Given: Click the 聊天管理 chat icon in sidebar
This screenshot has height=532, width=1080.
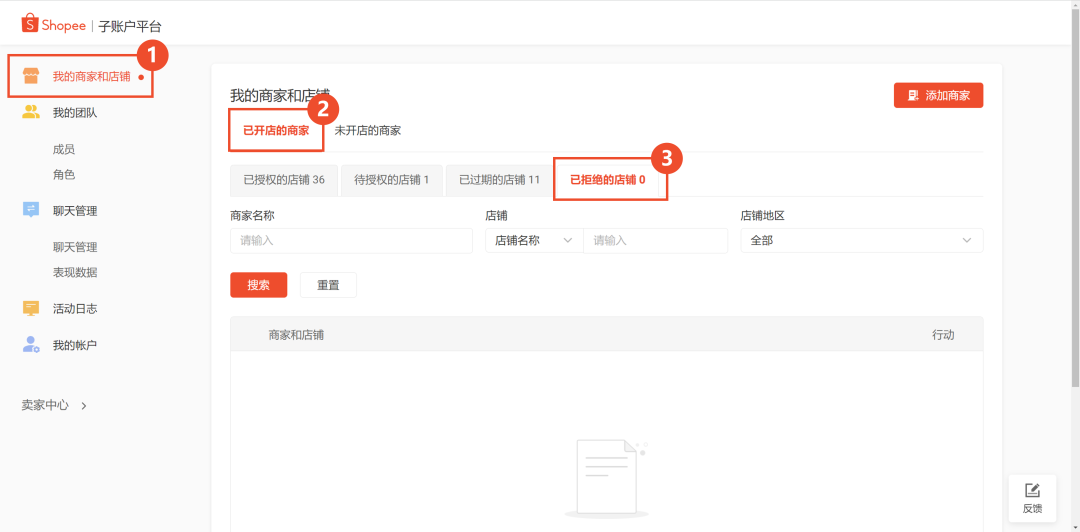Looking at the screenshot, I should pyautogui.click(x=31, y=210).
